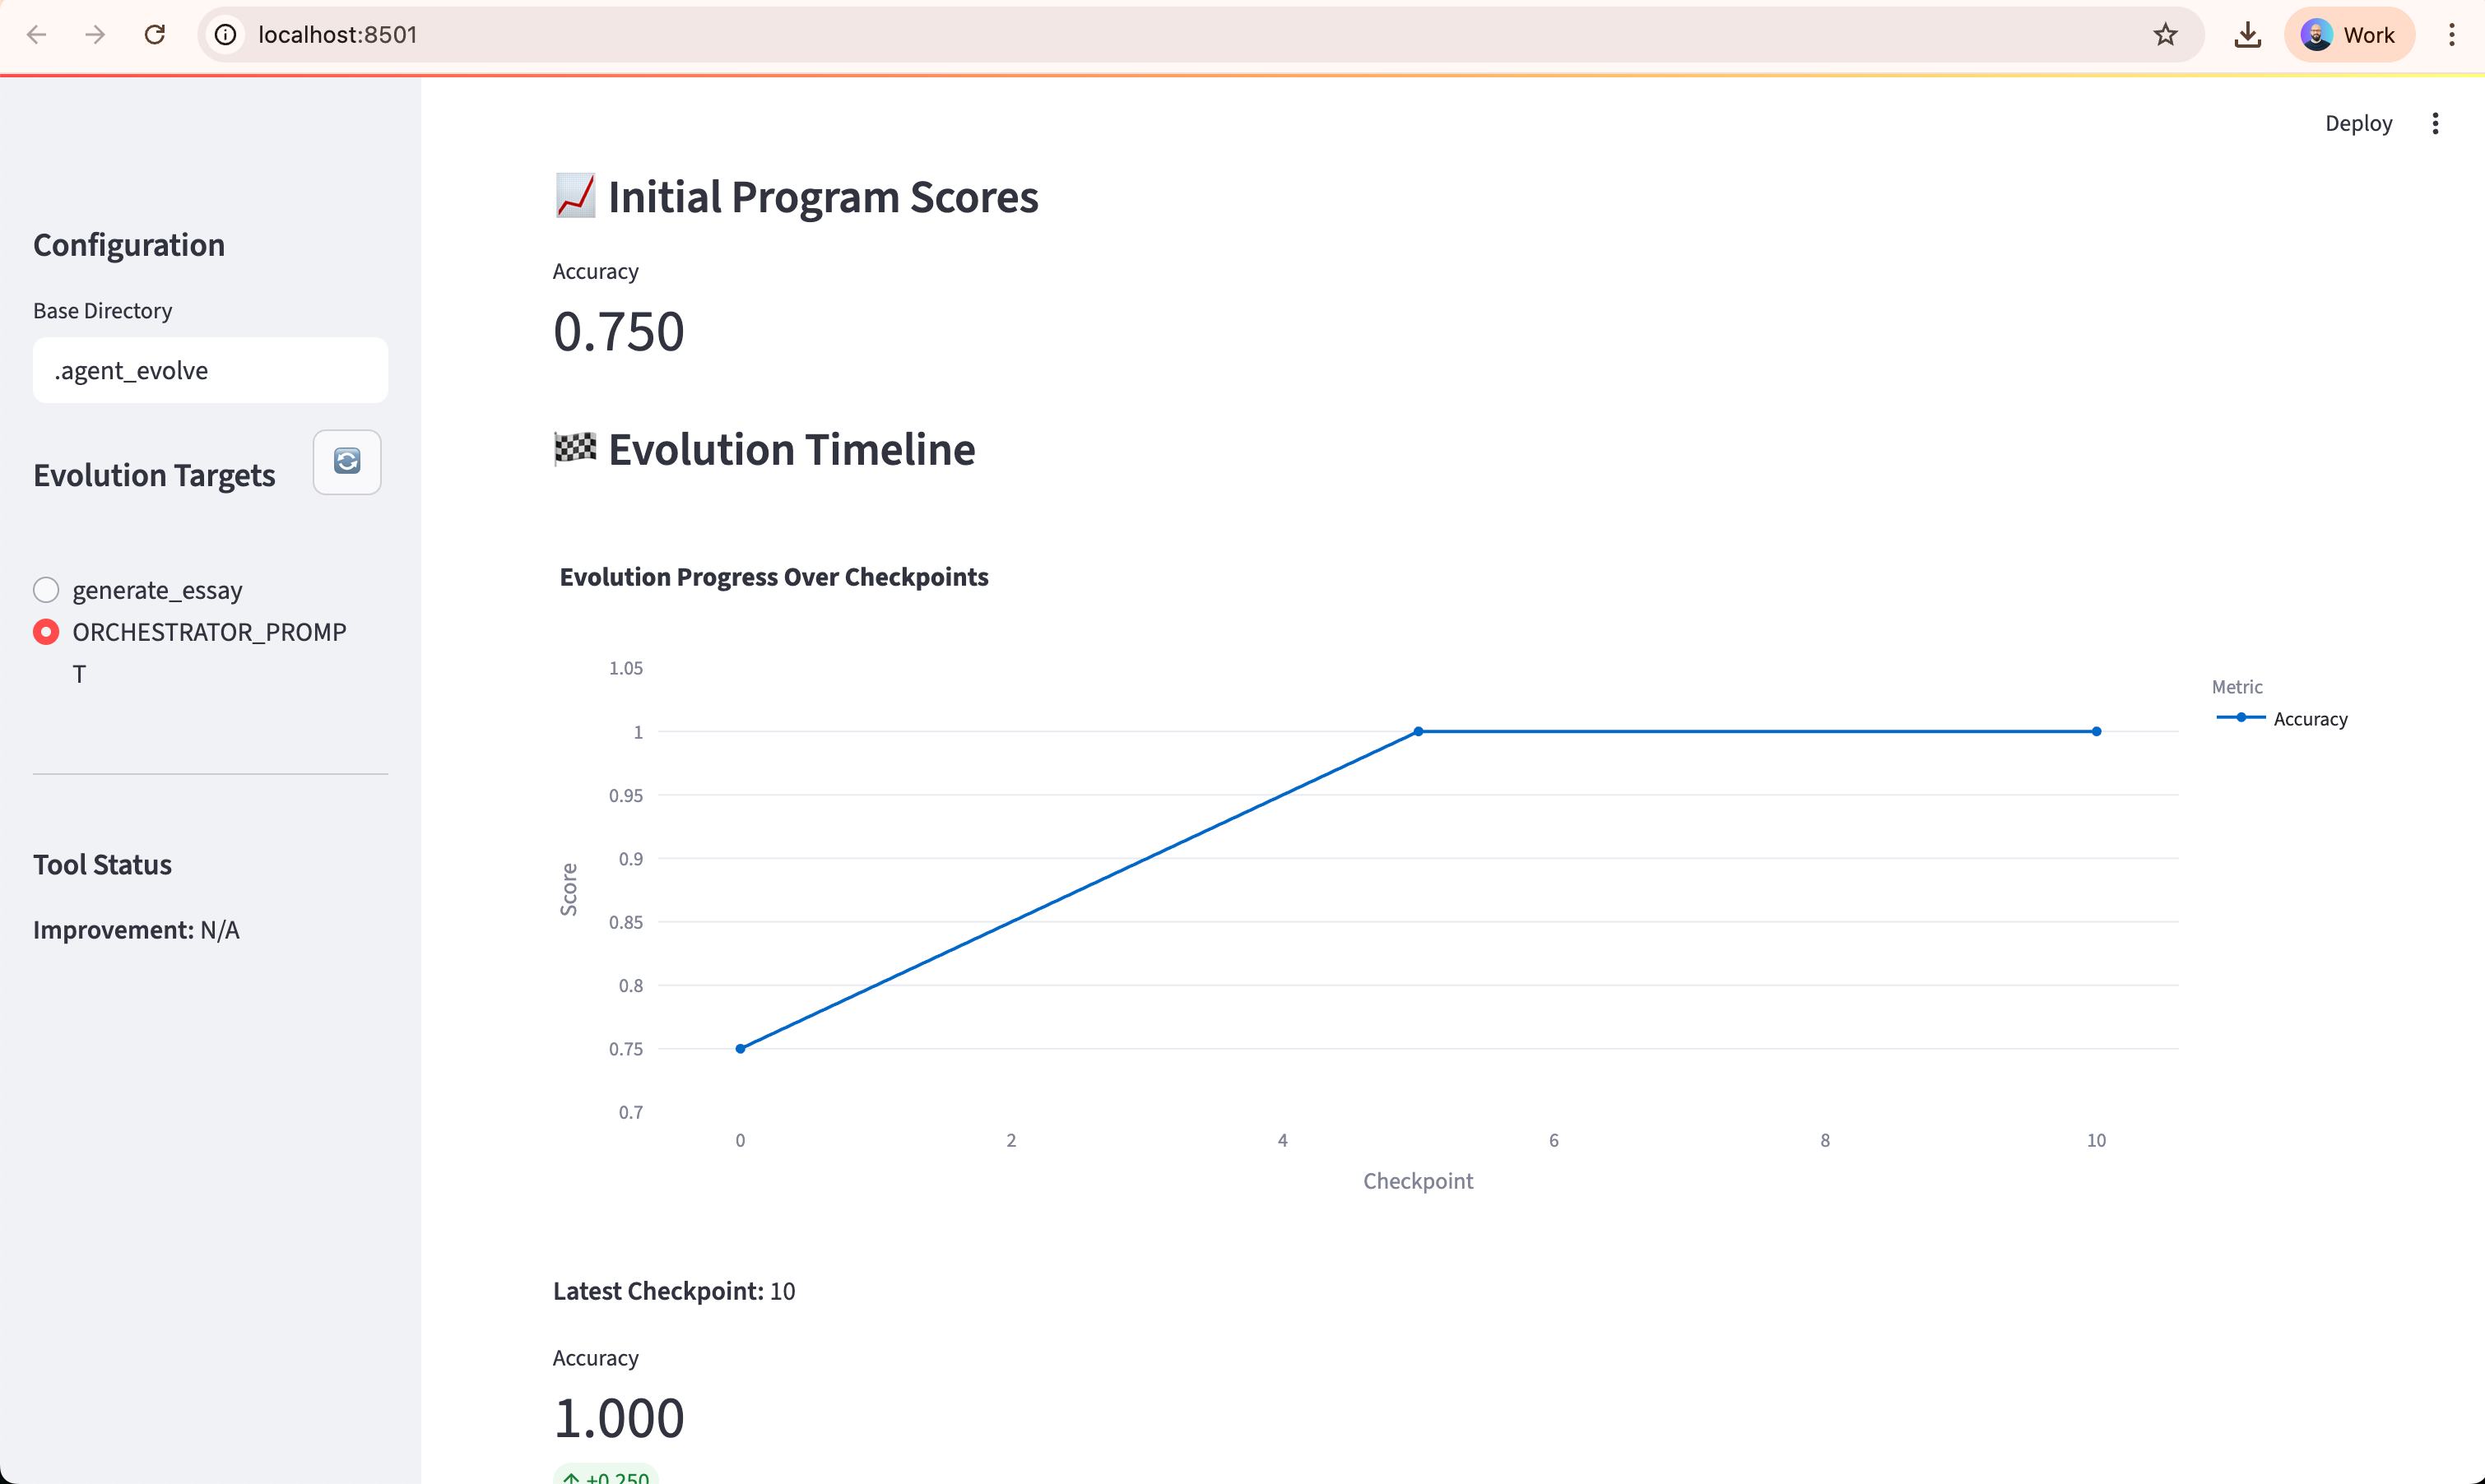Bookmark this page with star icon
This screenshot has height=1484, width=2485.
[x=2165, y=35]
